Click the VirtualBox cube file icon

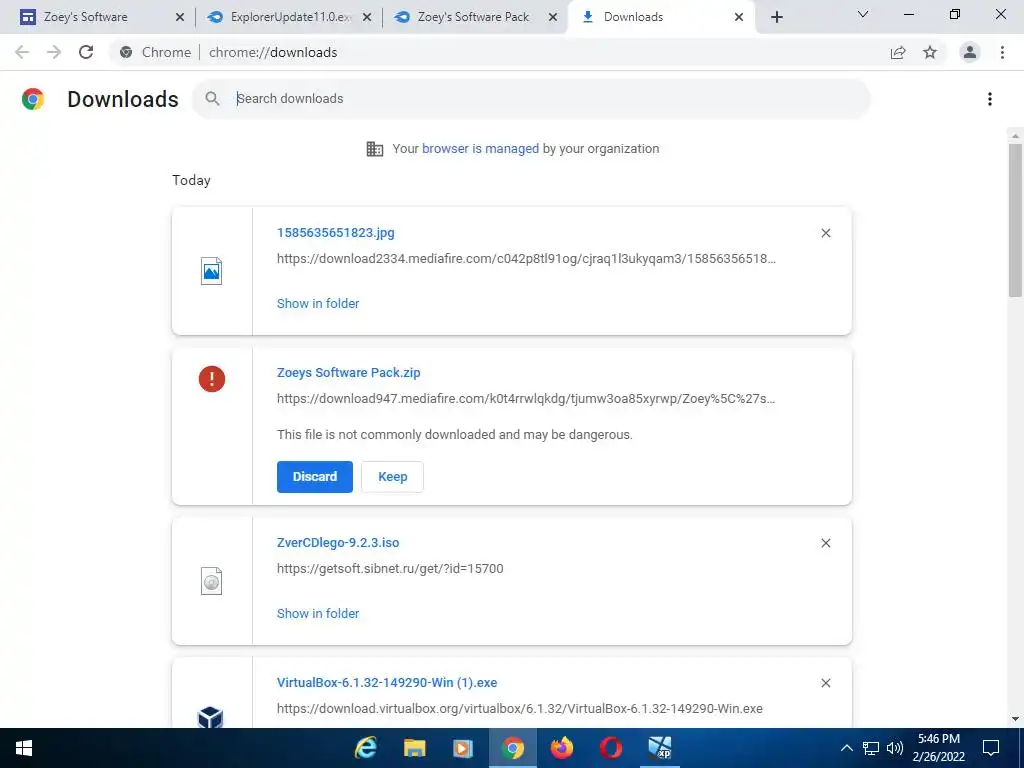click(210, 717)
